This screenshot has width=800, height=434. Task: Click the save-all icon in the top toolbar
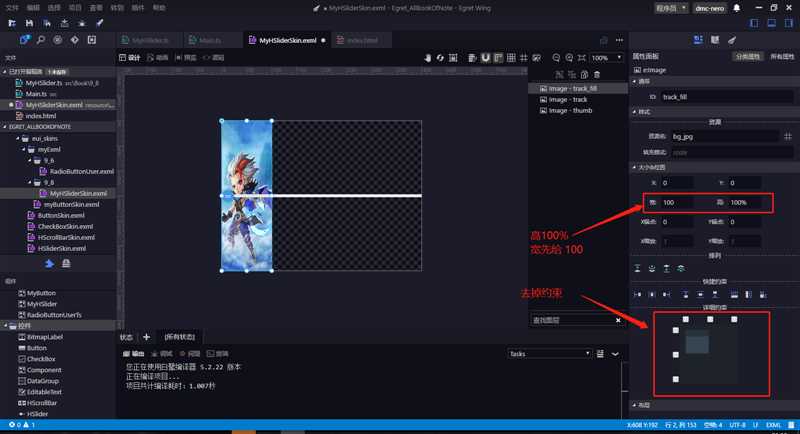coord(47,23)
